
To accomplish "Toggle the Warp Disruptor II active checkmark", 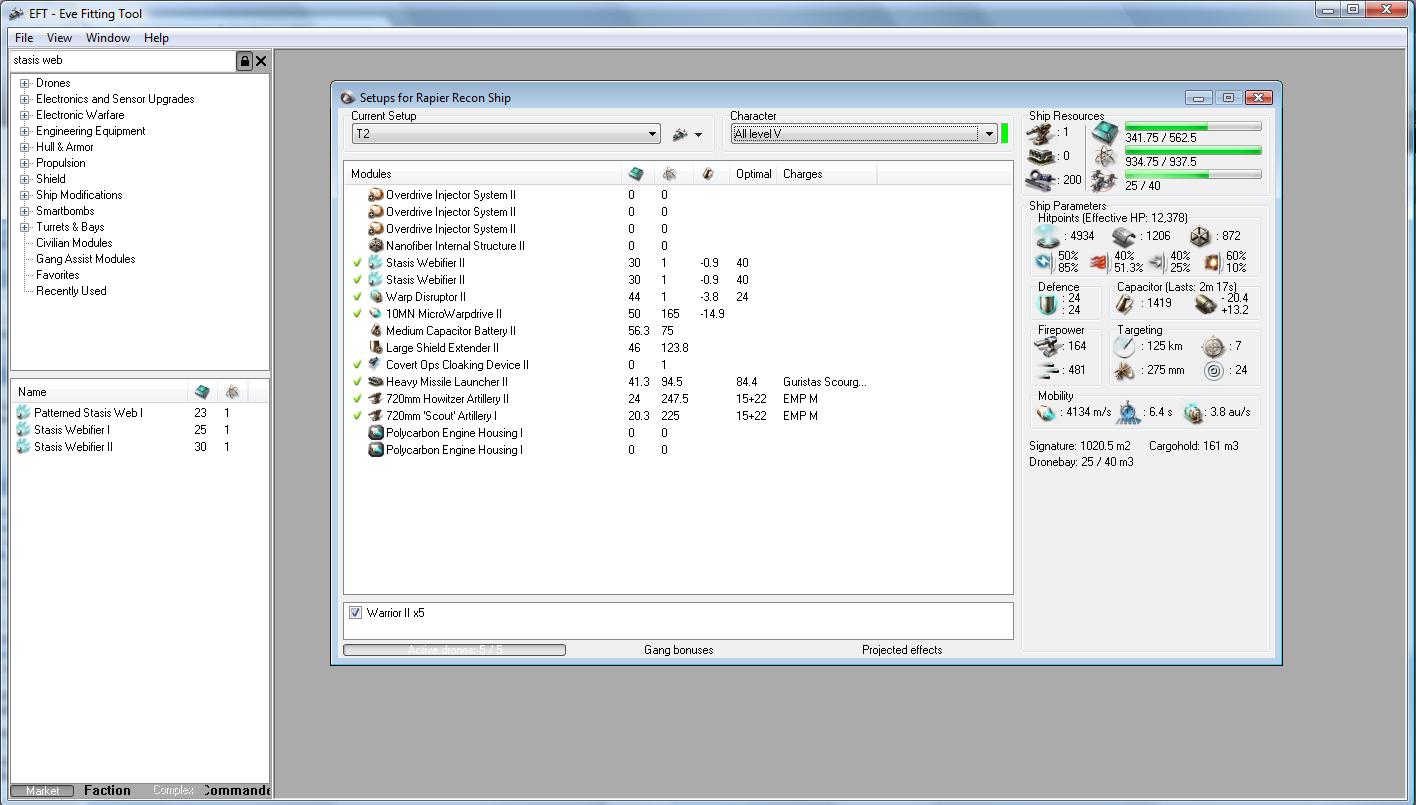I will tap(357, 297).
